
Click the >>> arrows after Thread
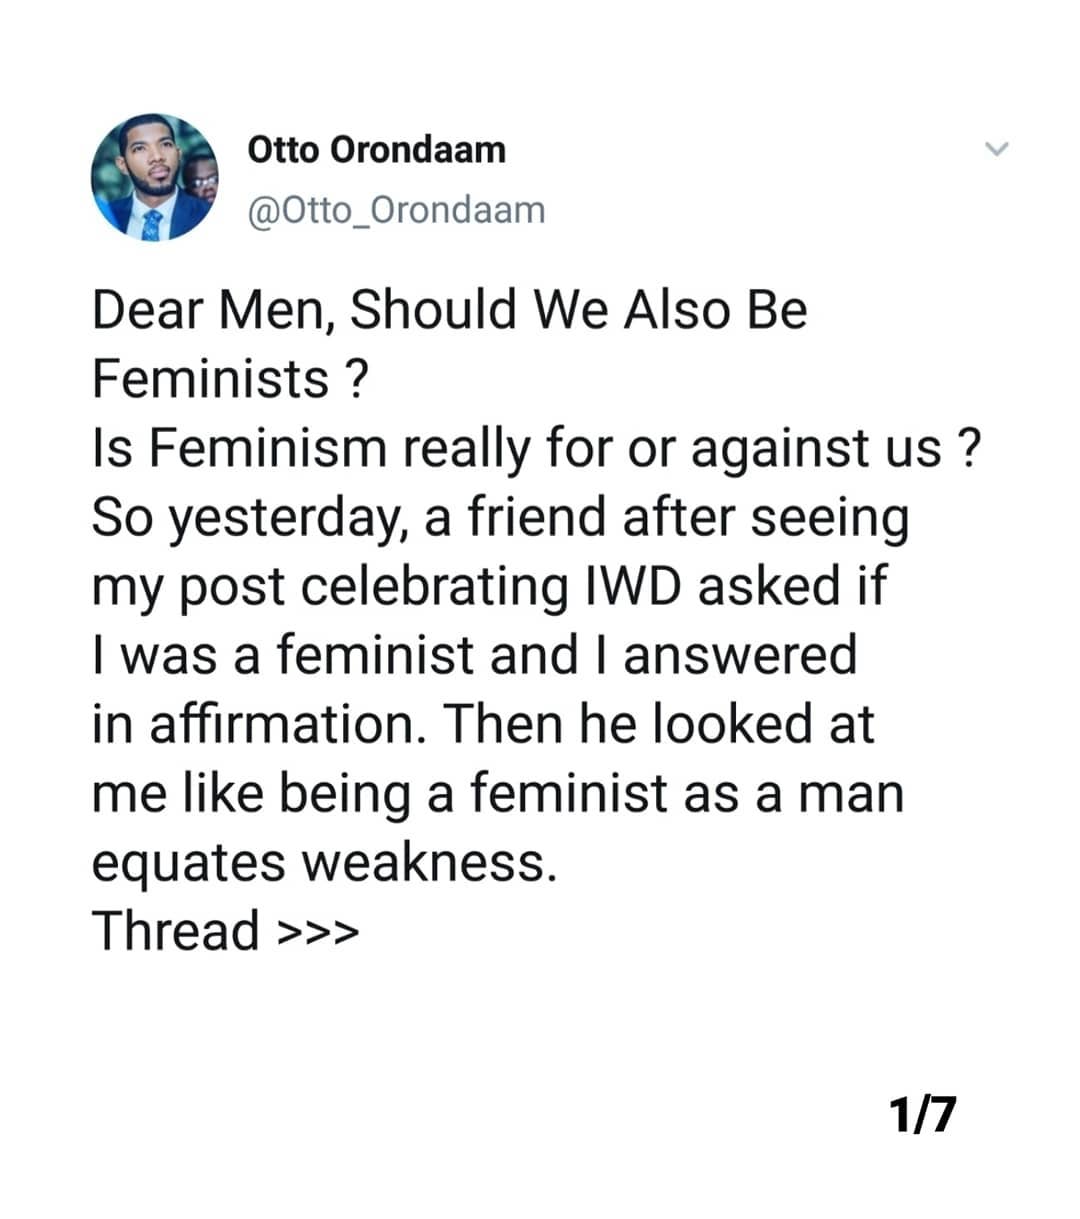point(317,933)
